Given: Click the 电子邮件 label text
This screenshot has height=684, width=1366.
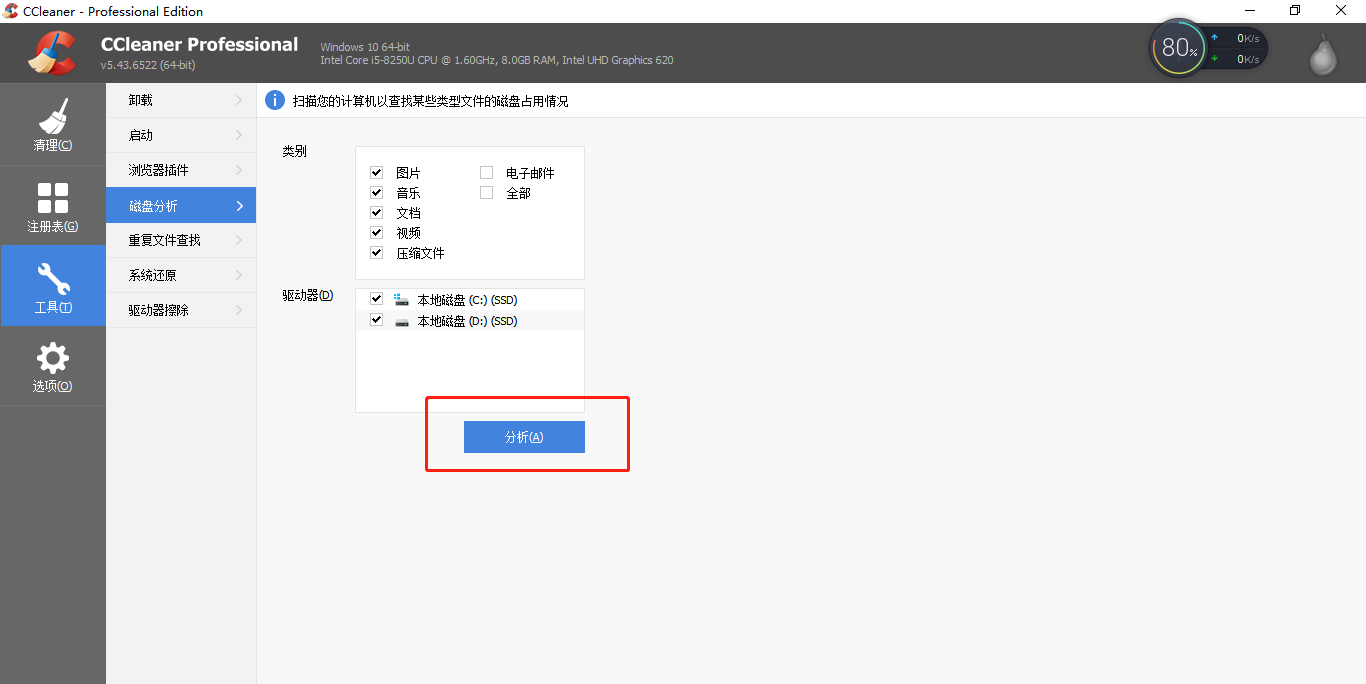Looking at the screenshot, I should [530, 173].
